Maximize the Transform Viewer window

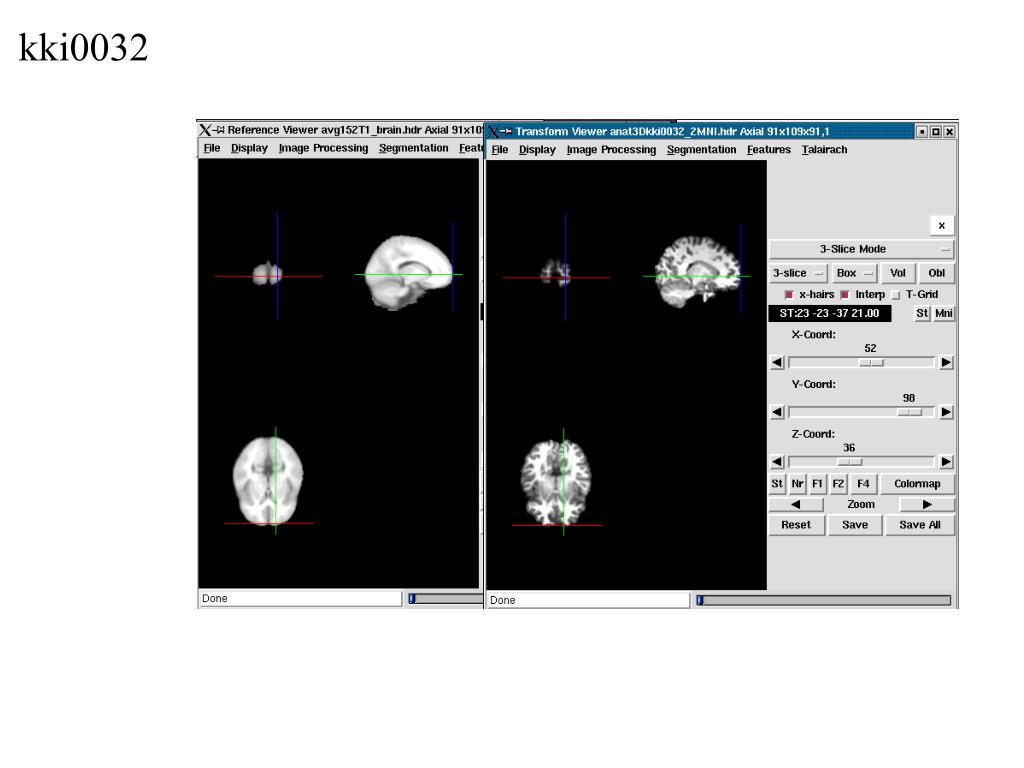[935, 132]
